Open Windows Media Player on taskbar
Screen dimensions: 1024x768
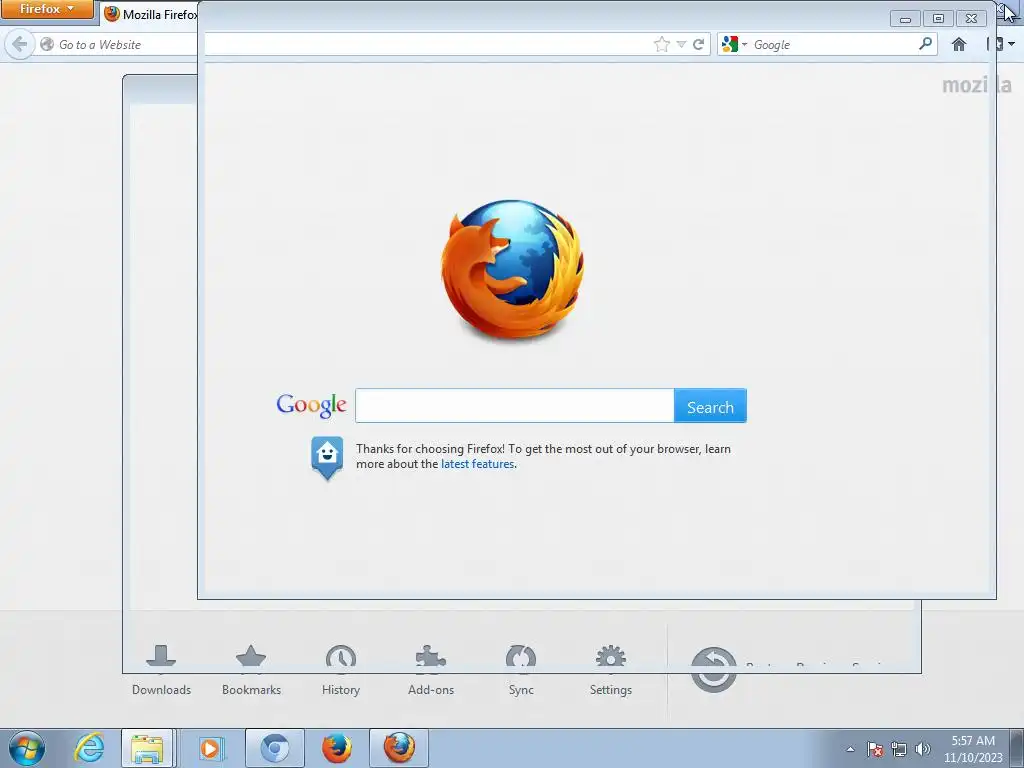pyautogui.click(x=210, y=748)
